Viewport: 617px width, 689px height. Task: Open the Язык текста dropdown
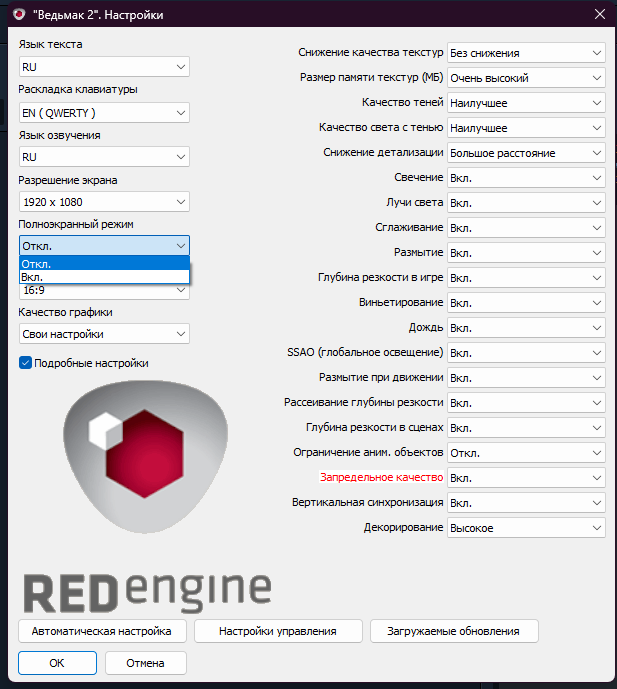pyautogui.click(x=104, y=67)
